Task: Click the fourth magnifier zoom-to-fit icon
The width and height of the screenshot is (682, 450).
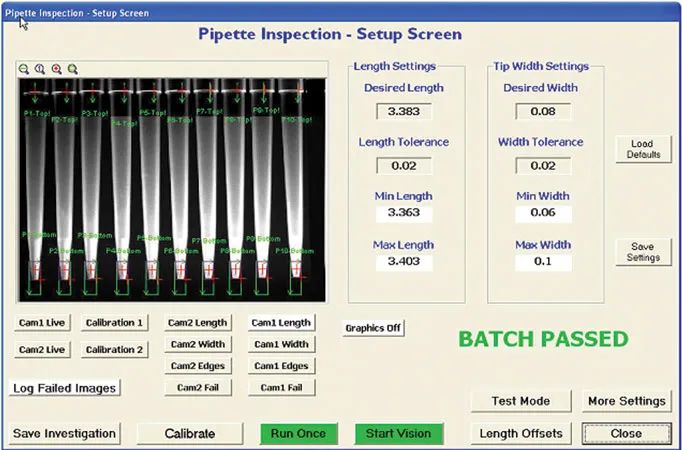Action: (73, 69)
